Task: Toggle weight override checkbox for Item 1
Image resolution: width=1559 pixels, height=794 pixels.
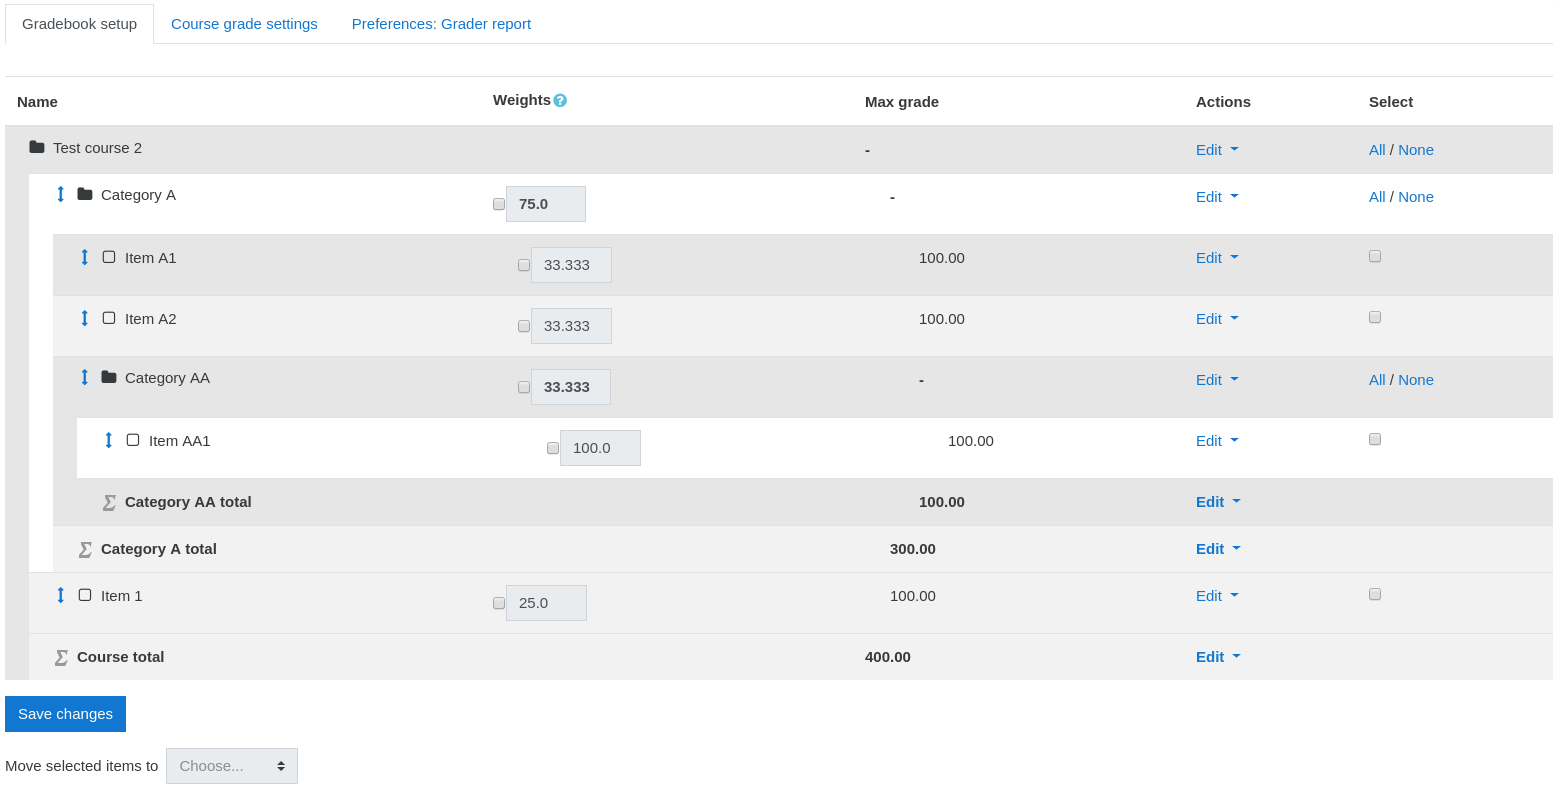Action: [x=499, y=603]
